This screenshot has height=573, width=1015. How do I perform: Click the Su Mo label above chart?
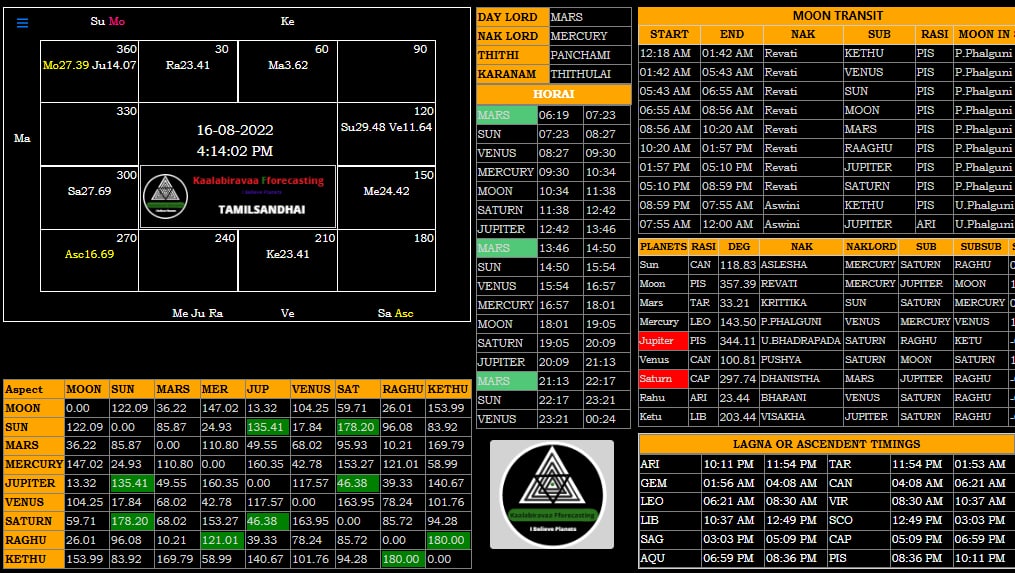(107, 21)
